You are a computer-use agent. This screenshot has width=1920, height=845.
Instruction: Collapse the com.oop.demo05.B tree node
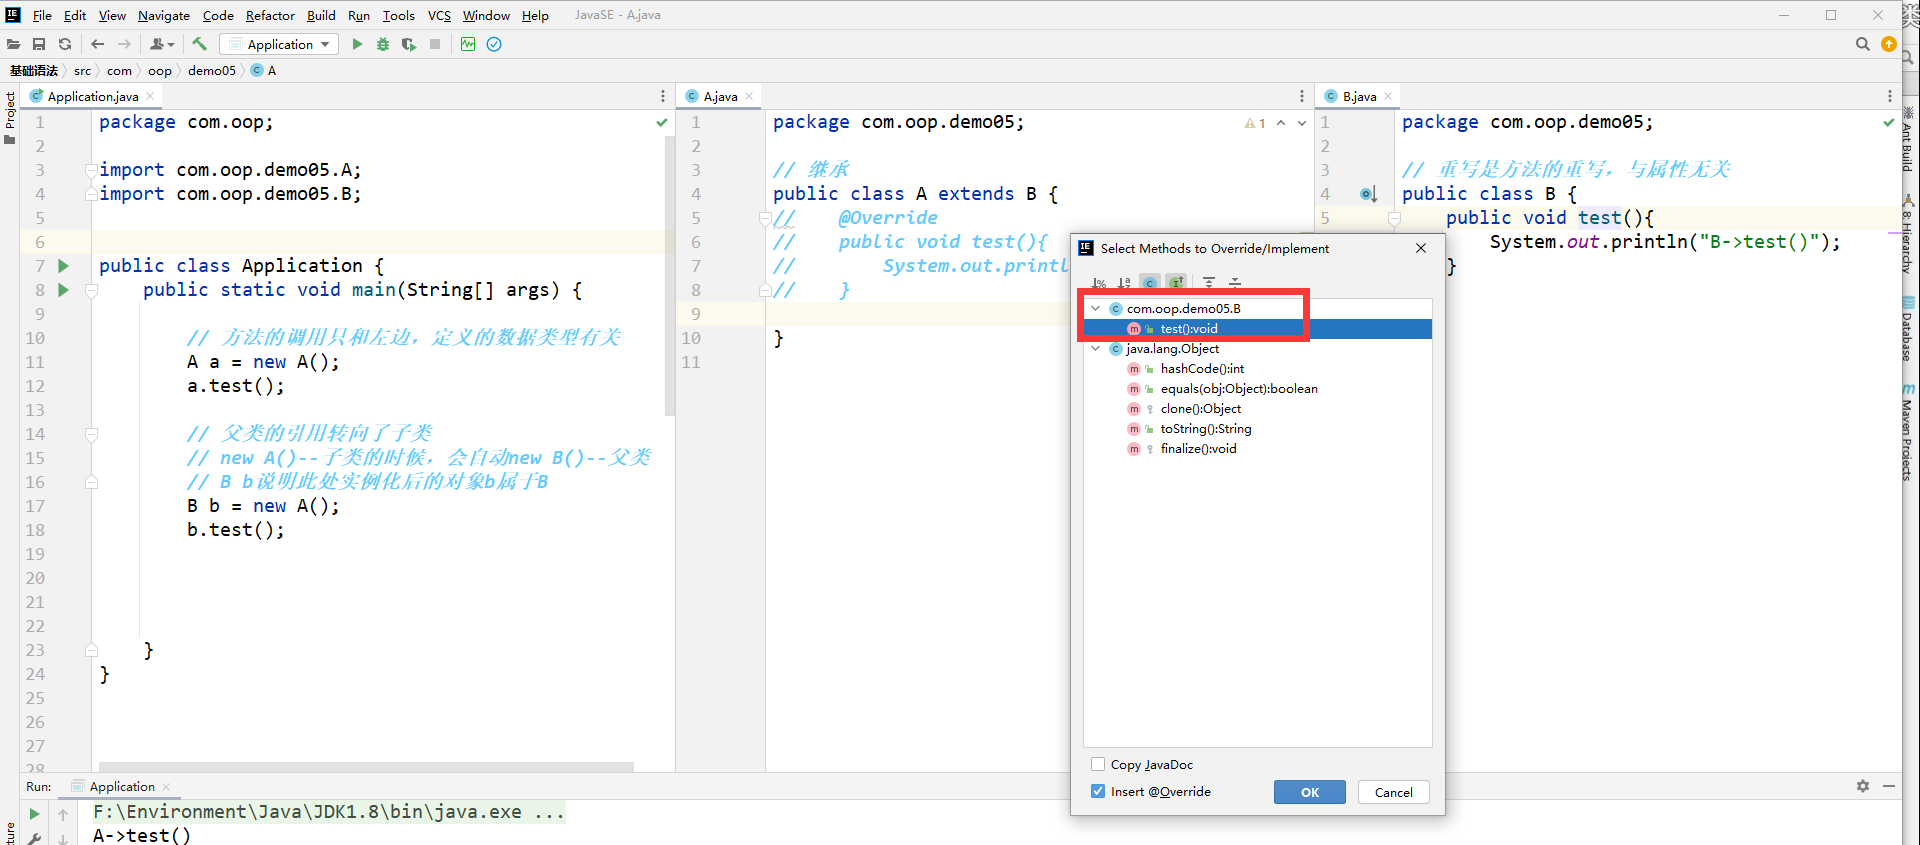point(1096,308)
